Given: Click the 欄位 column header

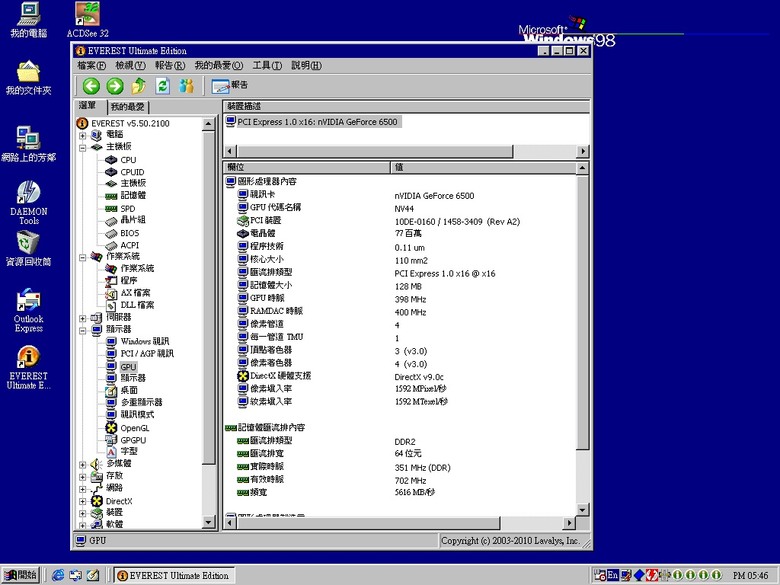Looking at the screenshot, I should (x=307, y=167).
